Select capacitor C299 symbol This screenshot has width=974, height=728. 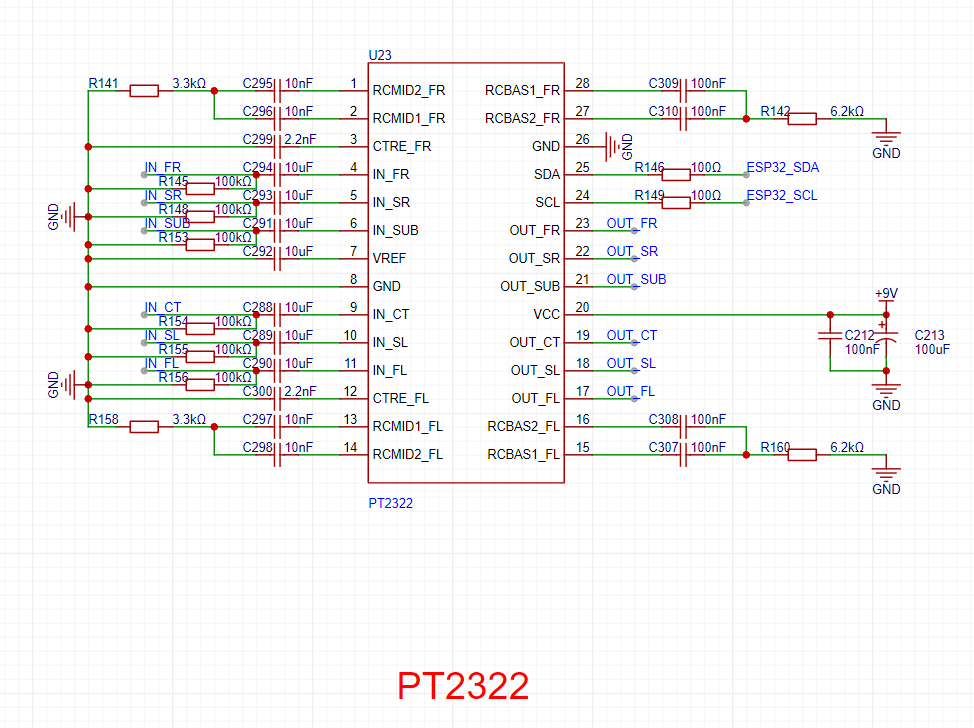click(277, 147)
